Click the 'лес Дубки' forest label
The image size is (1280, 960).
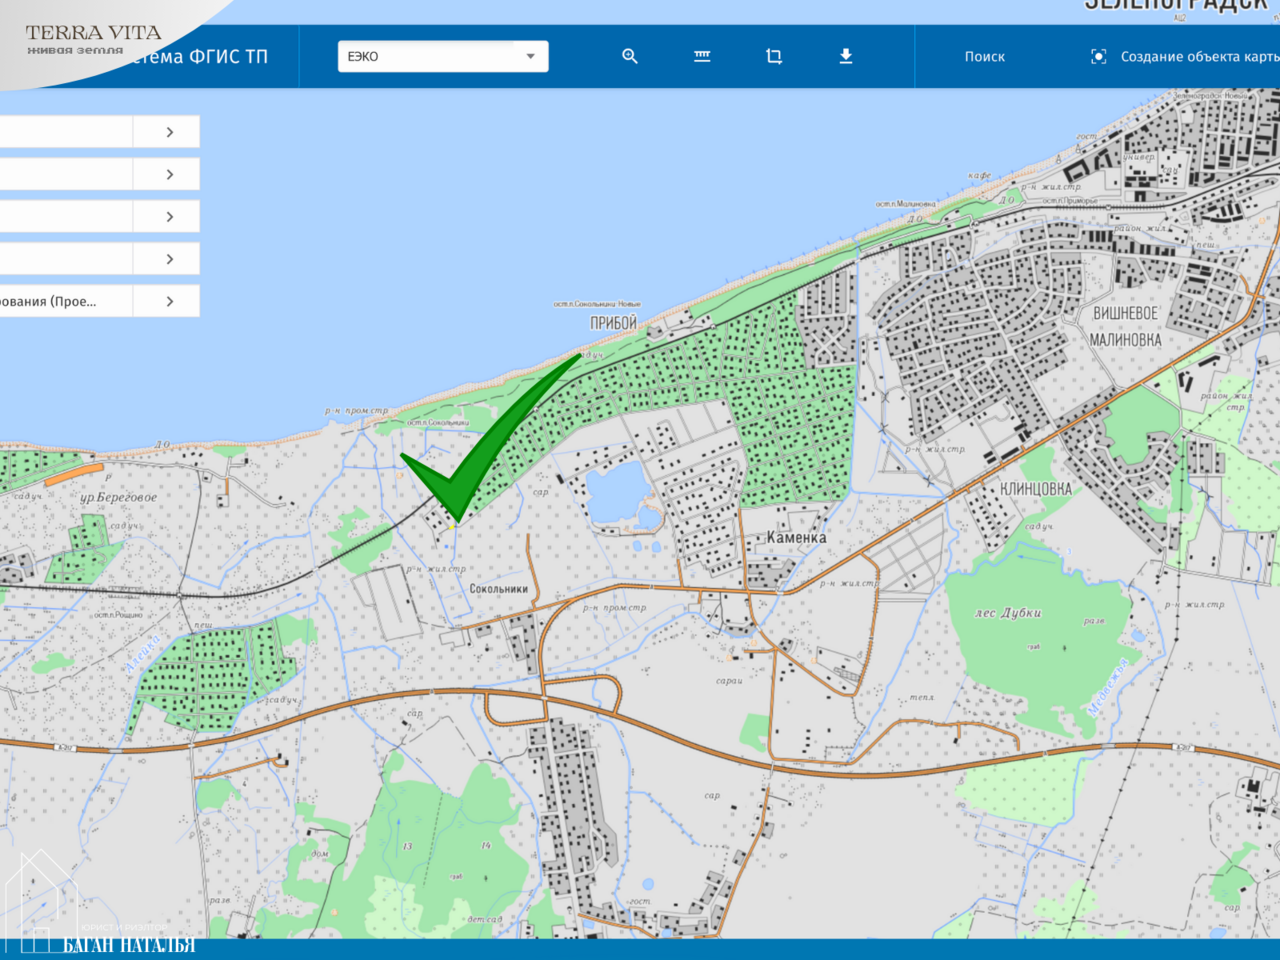point(1008,612)
